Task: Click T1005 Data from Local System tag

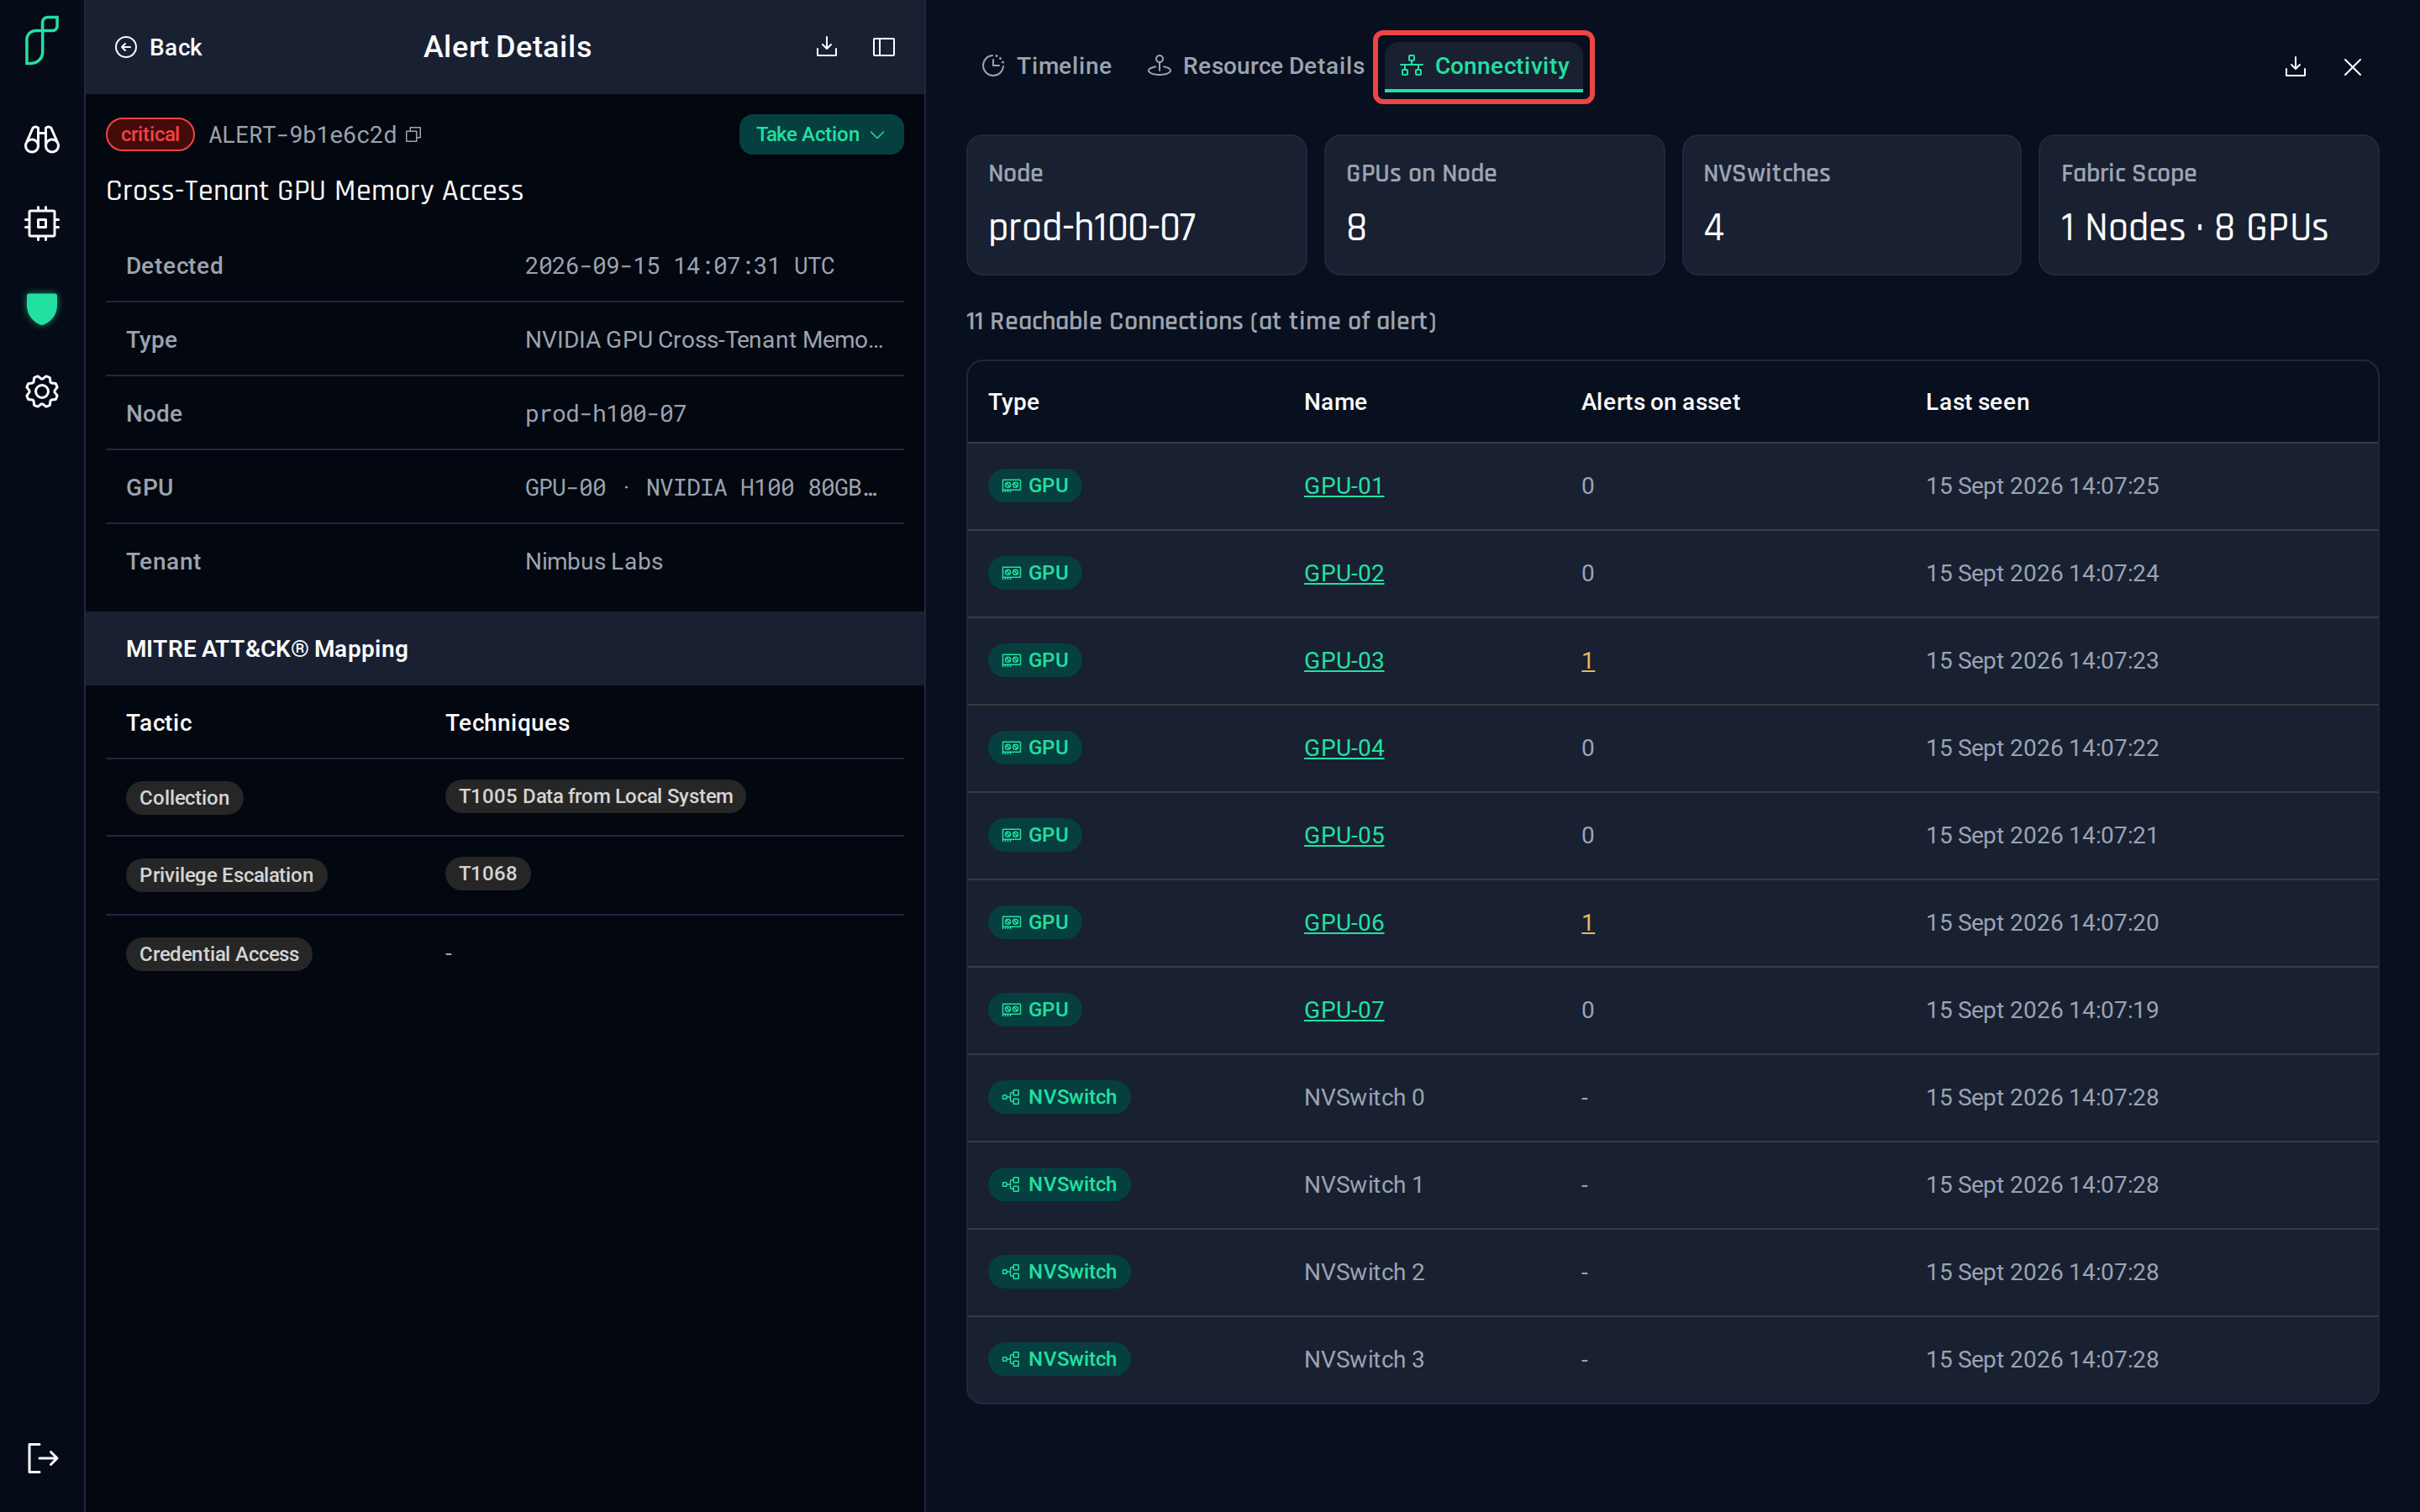Action: pyautogui.click(x=595, y=796)
